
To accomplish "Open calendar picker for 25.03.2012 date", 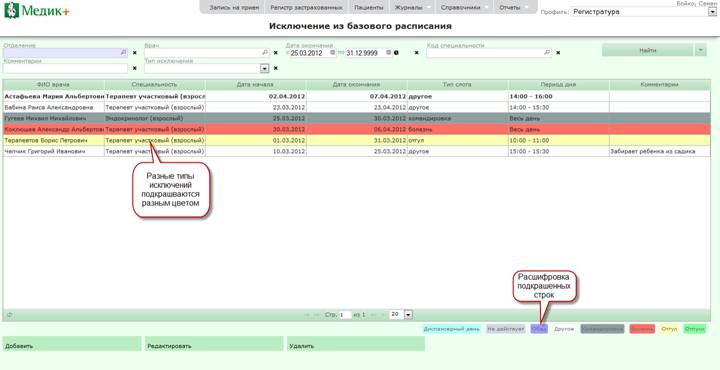I will tap(333, 53).
